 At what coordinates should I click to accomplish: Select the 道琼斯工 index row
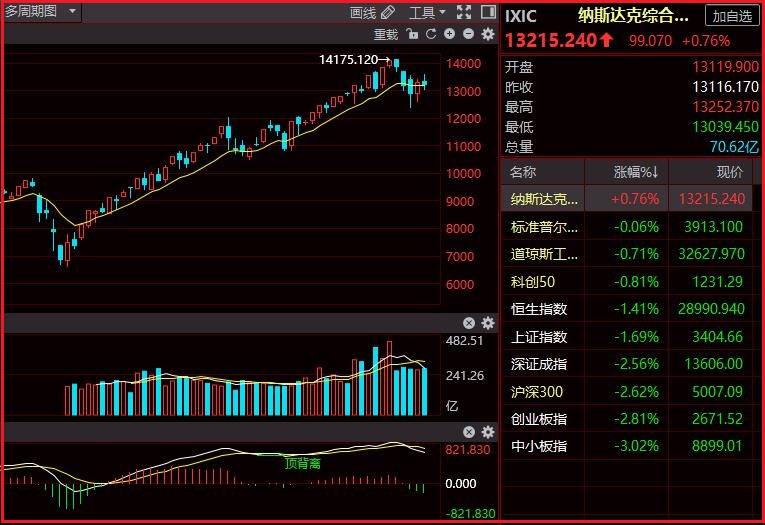tap(627, 254)
